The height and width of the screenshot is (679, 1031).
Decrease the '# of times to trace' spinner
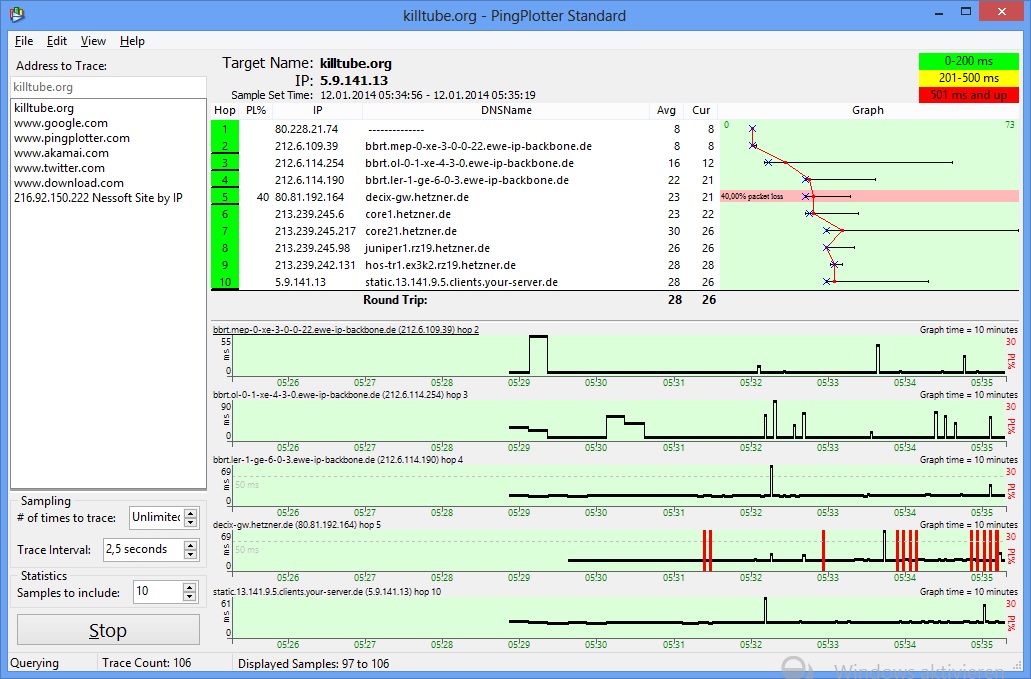tap(191, 523)
